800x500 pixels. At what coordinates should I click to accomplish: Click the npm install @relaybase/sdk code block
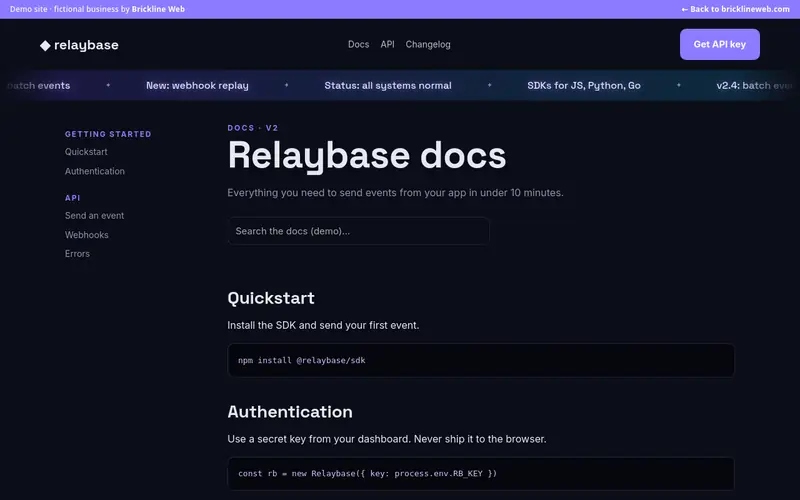click(481, 360)
